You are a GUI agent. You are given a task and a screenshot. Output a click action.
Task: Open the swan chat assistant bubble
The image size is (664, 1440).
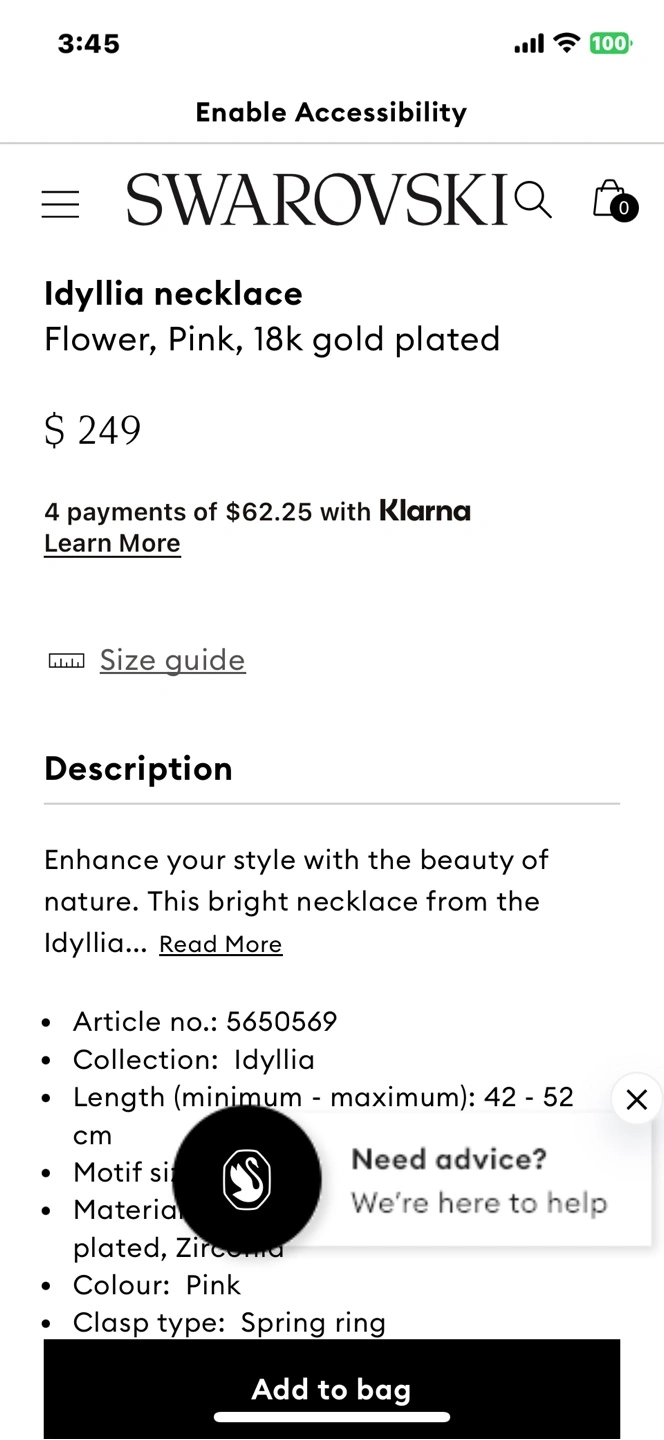click(x=247, y=1180)
